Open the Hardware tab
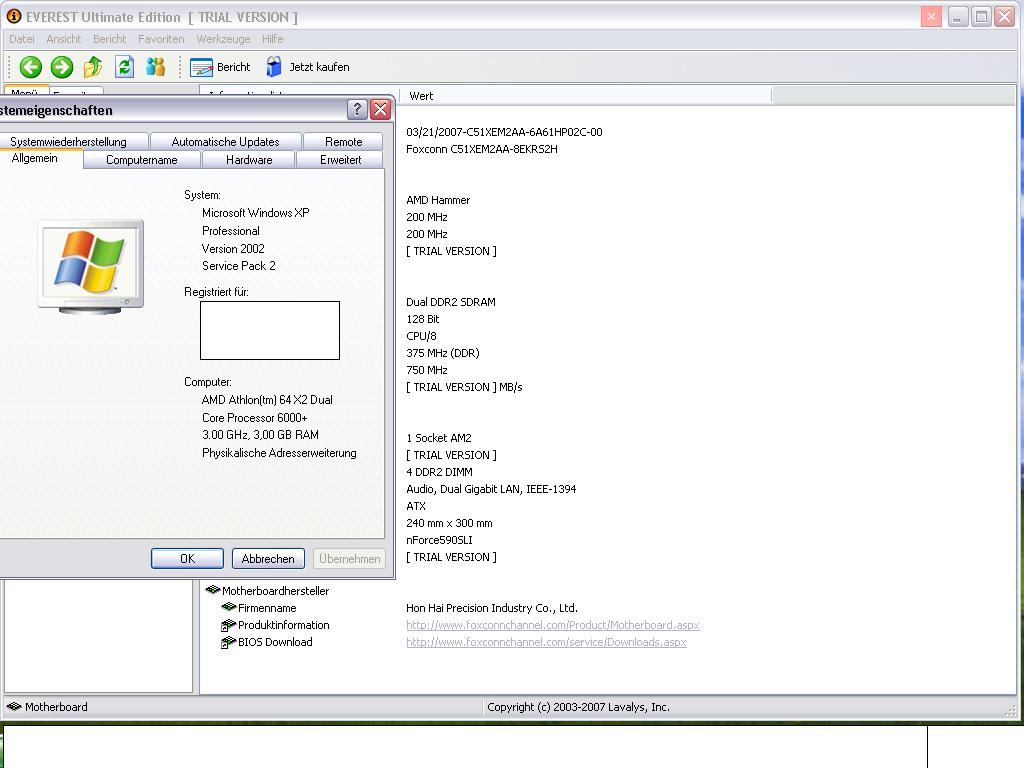This screenshot has width=1024, height=768. coord(249,160)
